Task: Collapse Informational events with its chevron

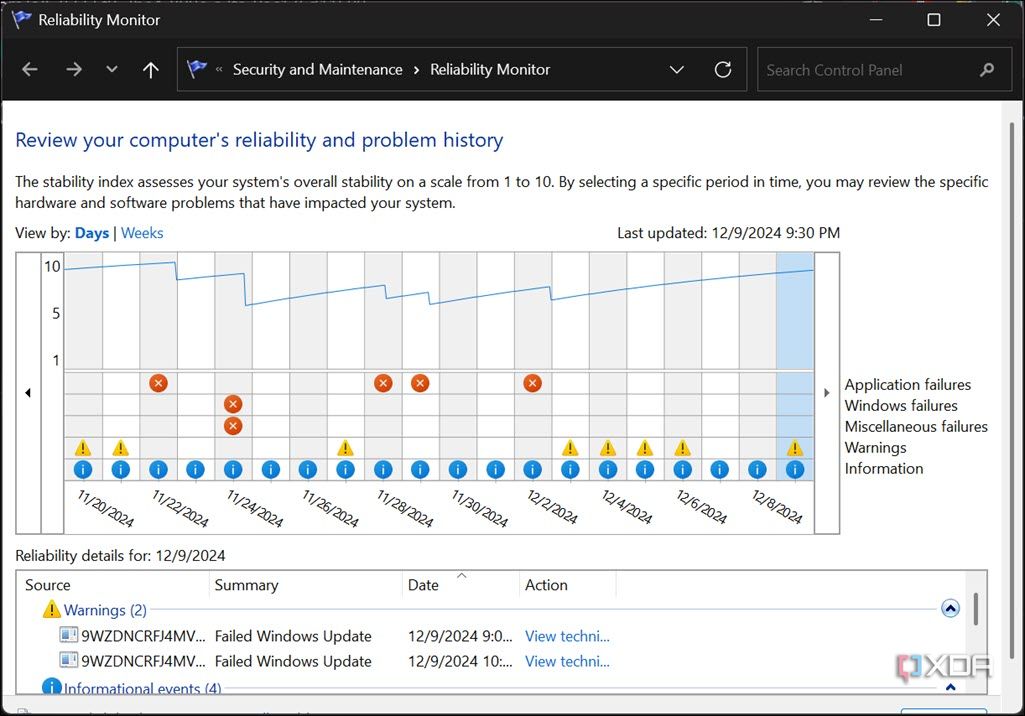Action: coord(950,687)
